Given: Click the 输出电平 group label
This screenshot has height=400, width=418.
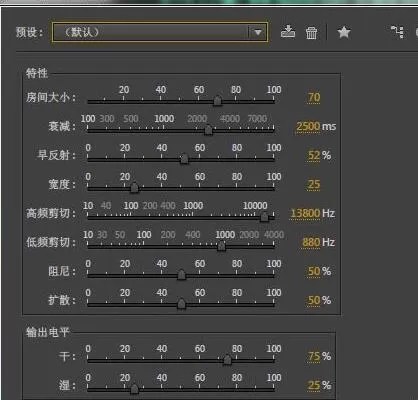Looking at the screenshot, I should [x=48, y=332].
